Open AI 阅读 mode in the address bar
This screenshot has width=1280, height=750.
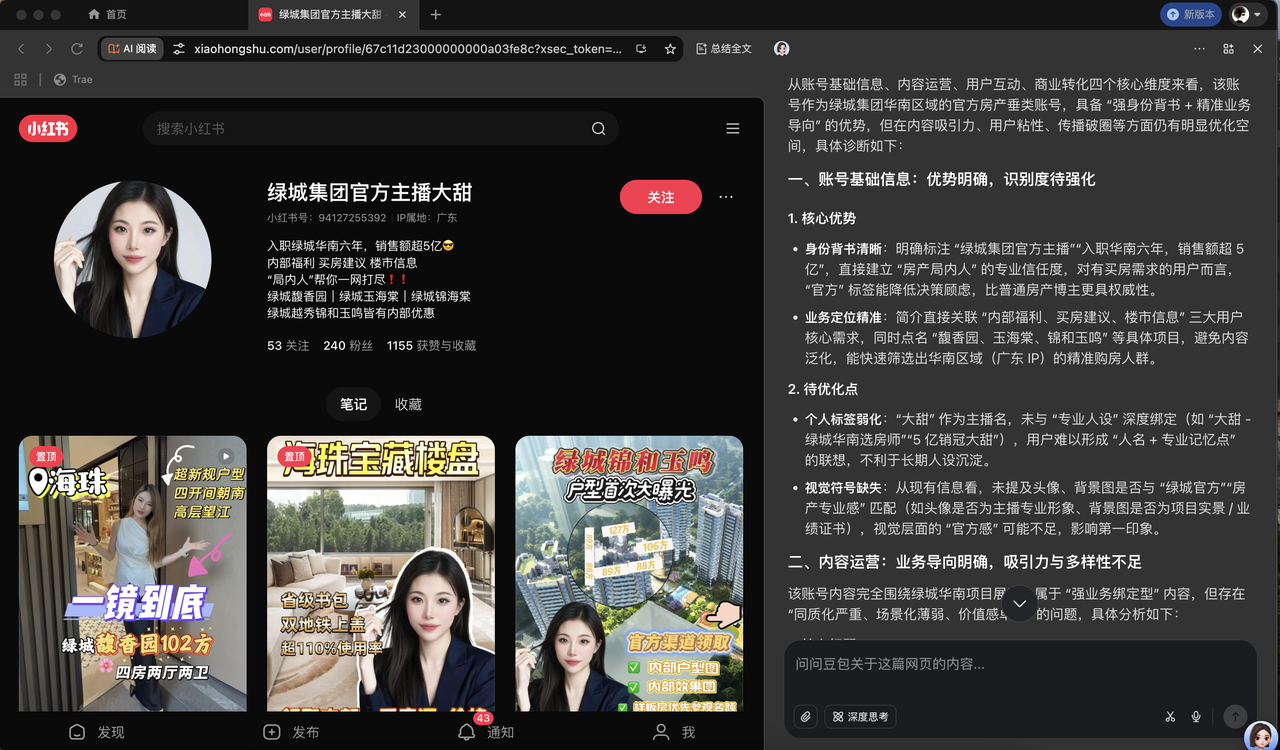[x=131, y=47]
